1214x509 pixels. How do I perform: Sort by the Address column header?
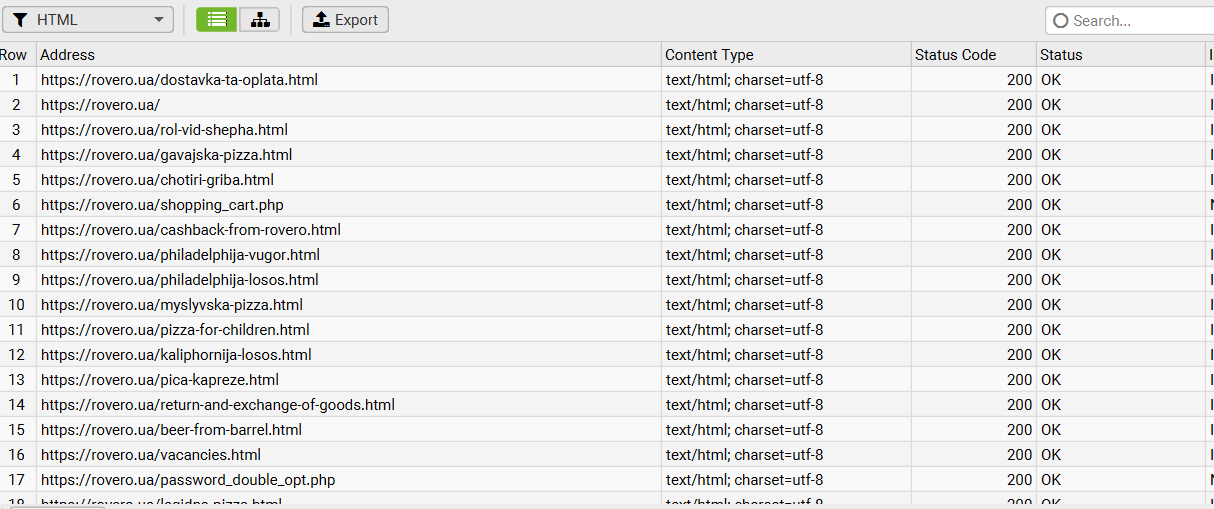(x=68, y=55)
